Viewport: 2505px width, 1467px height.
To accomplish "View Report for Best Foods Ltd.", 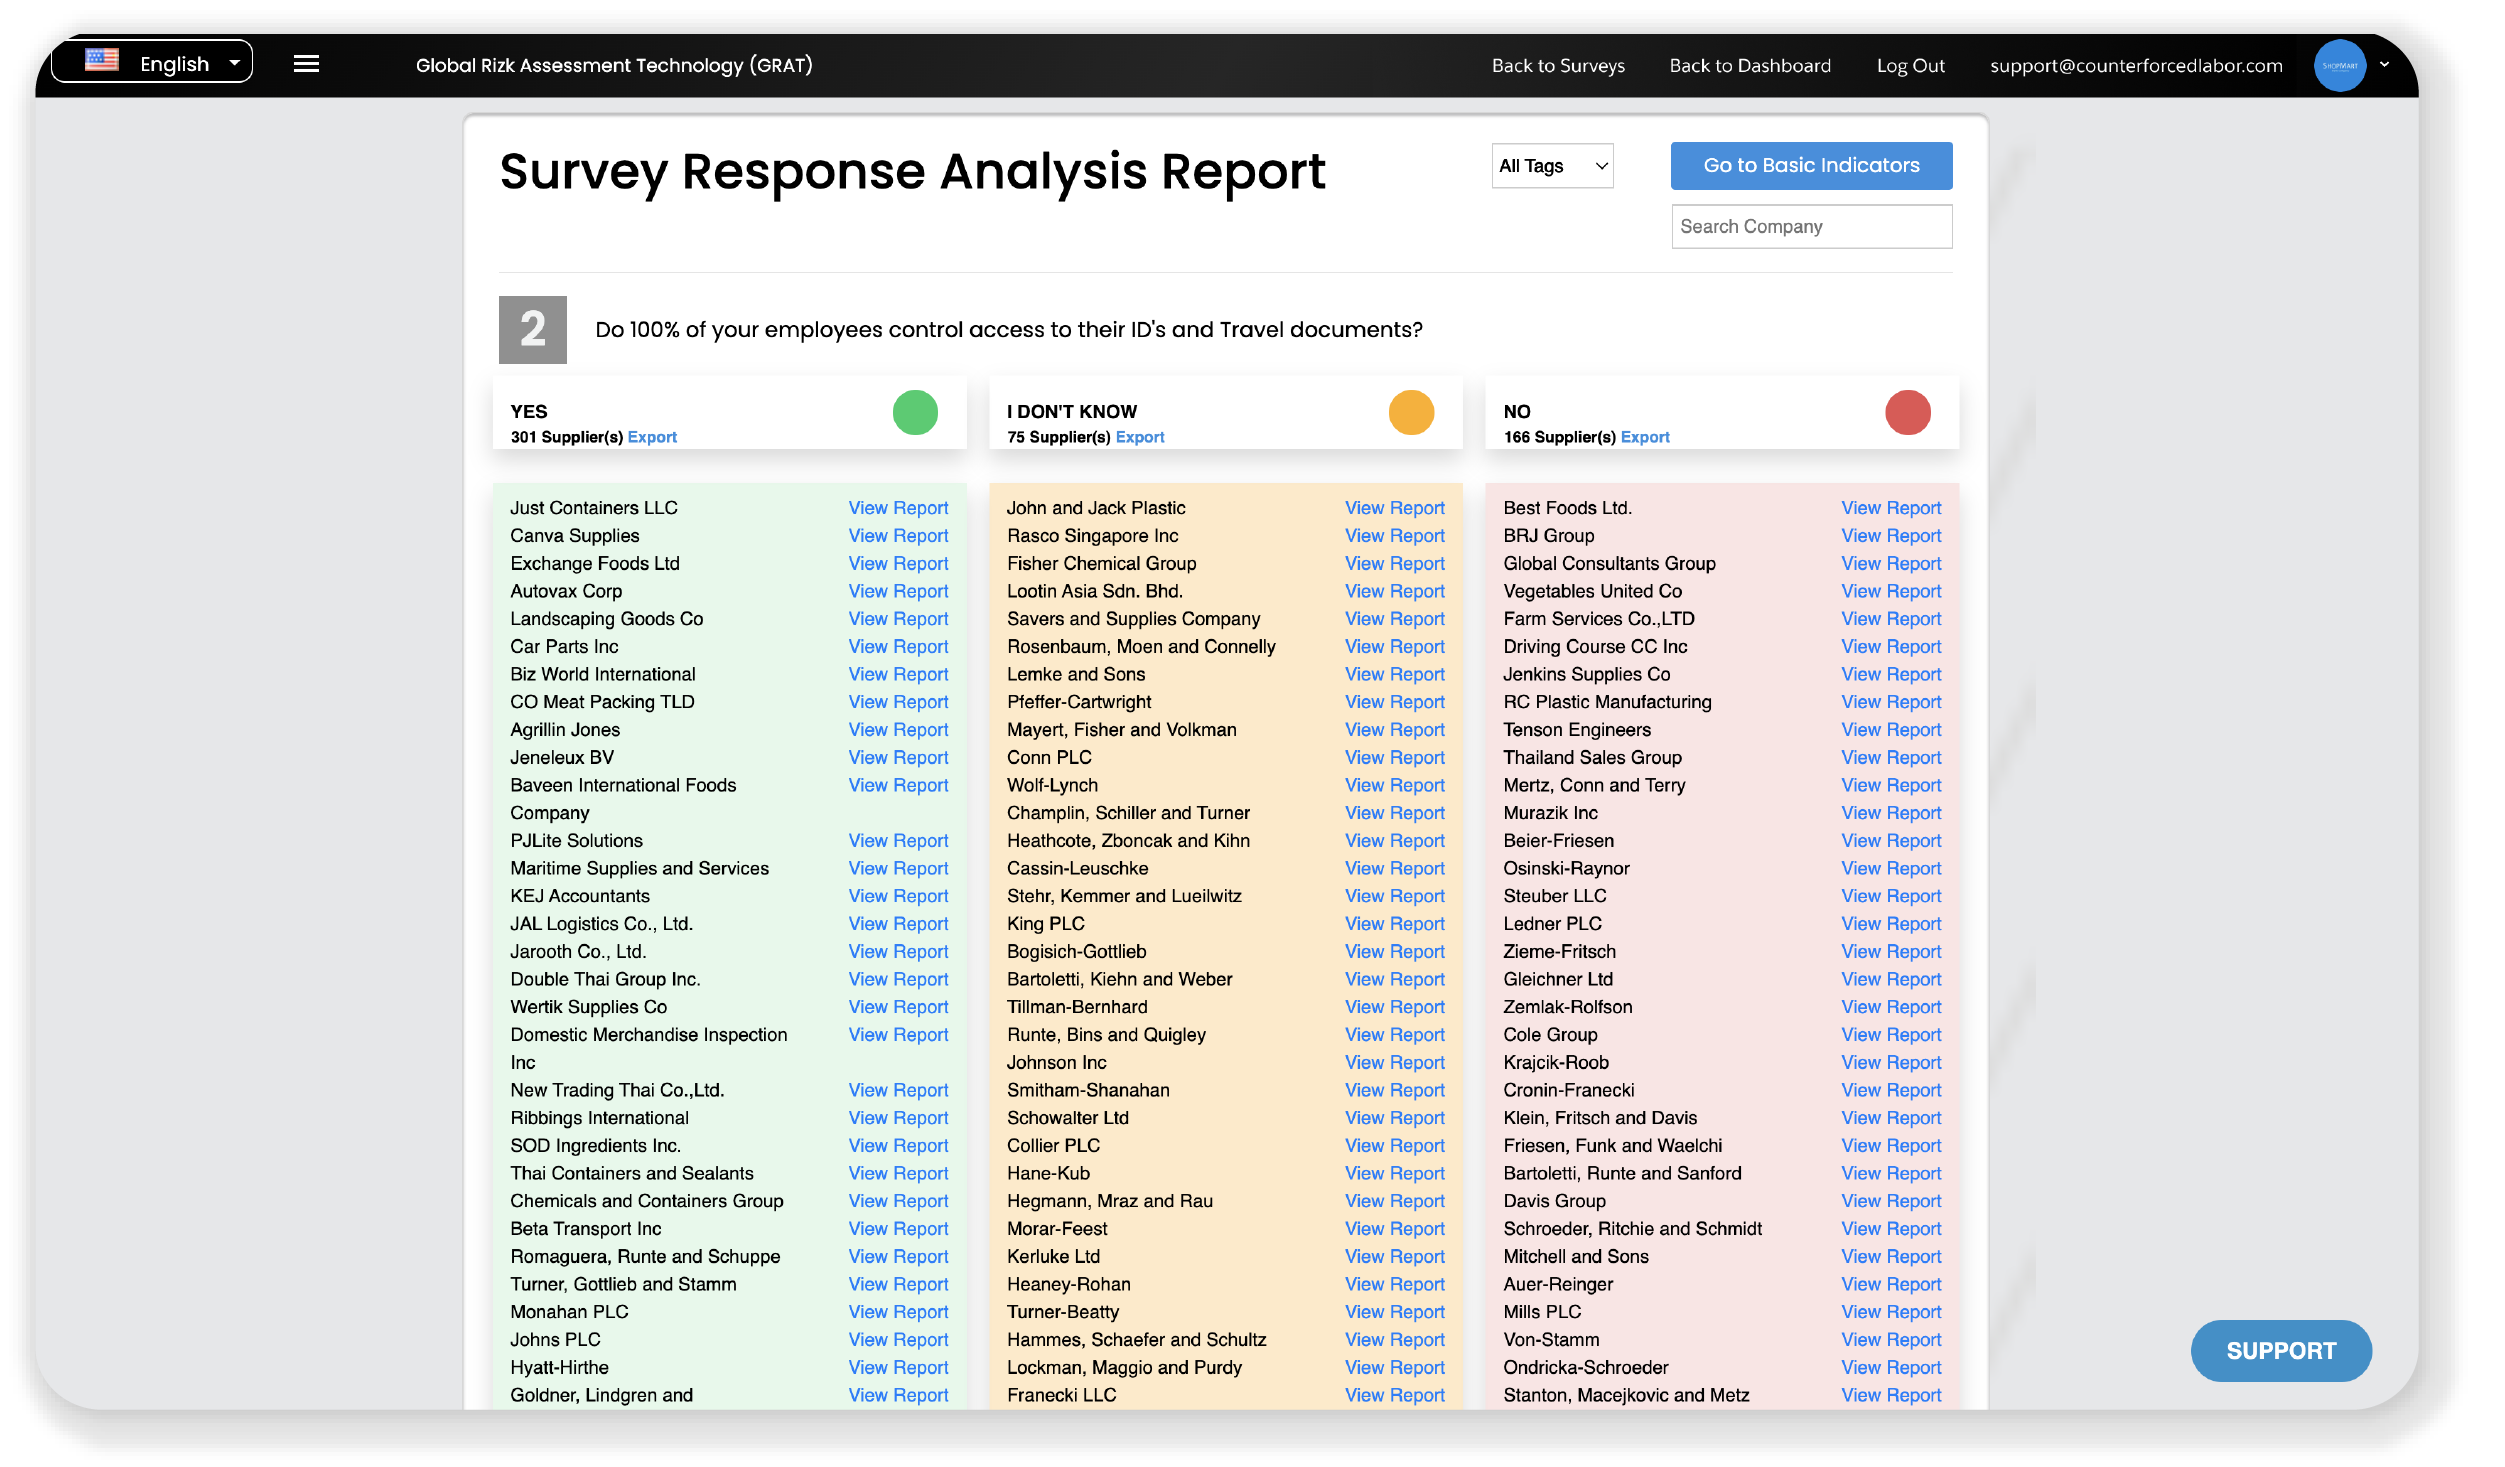I will click(x=1890, y=508).
